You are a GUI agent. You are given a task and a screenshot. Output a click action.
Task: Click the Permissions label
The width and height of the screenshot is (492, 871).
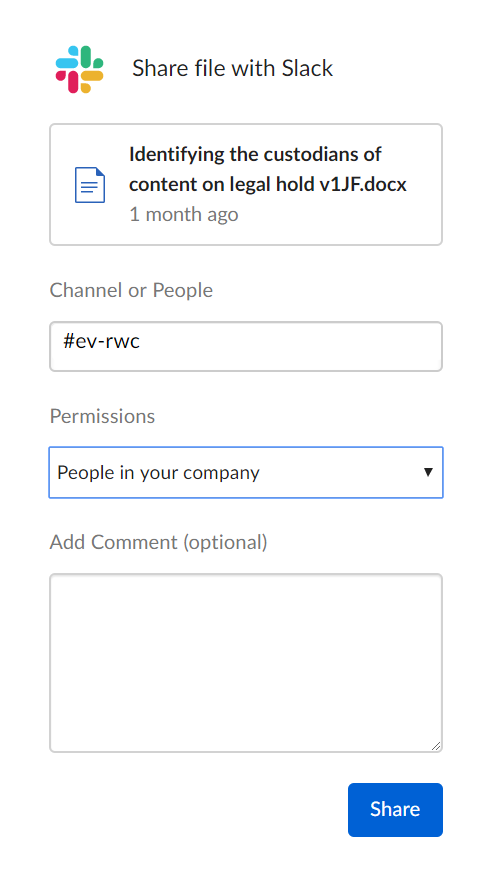[x=102, y=416]
